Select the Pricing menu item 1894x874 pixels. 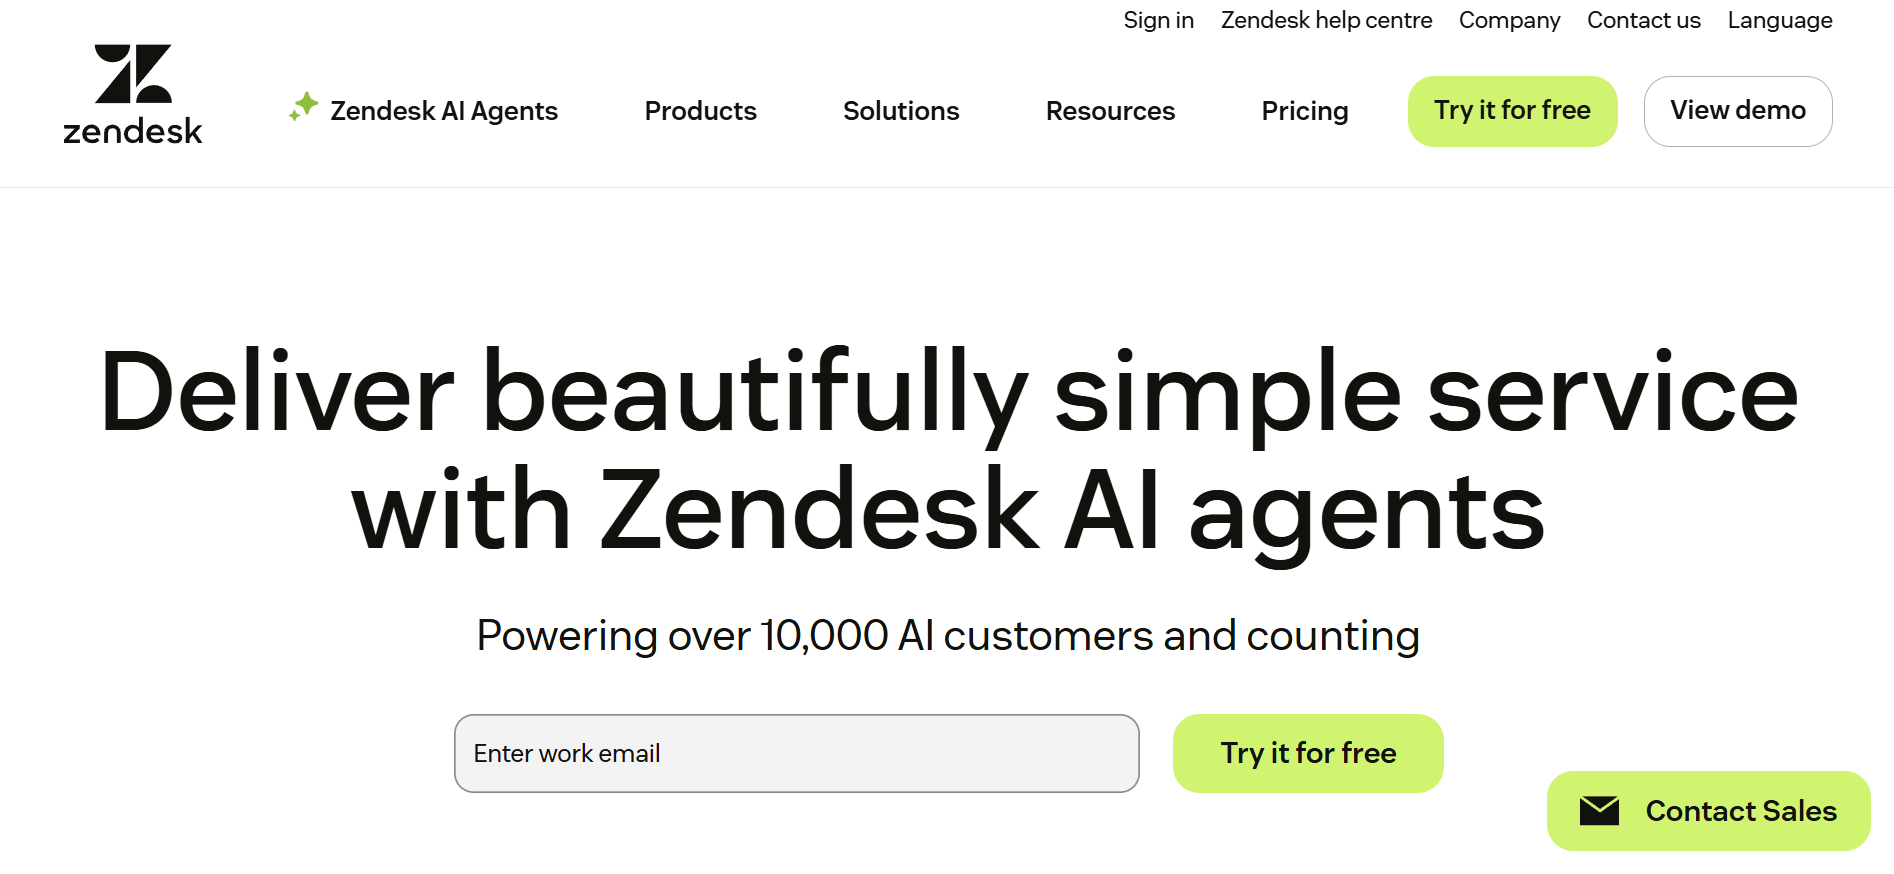point(1305,111)
